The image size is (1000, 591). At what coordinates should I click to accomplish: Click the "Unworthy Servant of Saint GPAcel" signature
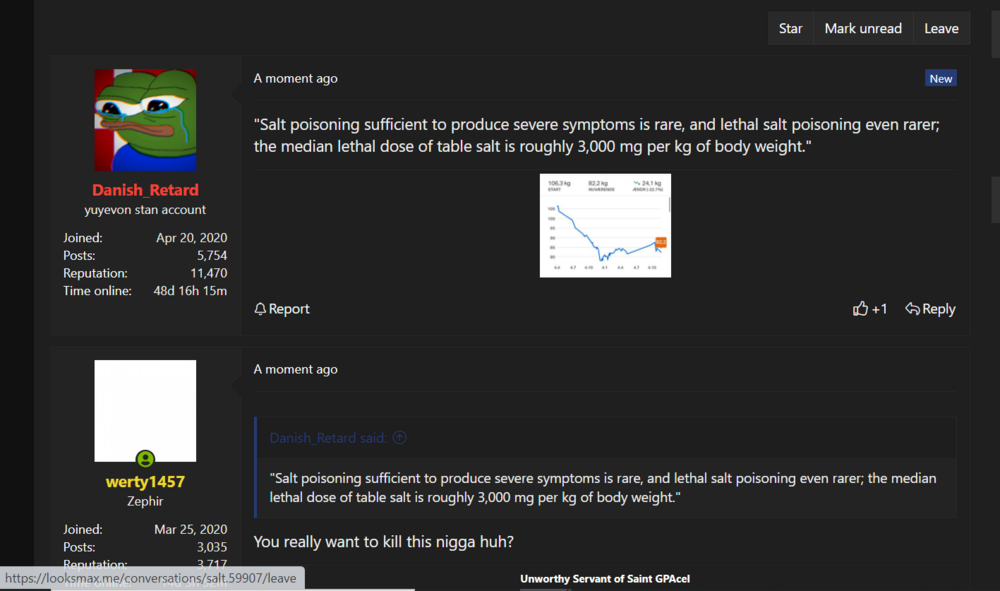605,578
